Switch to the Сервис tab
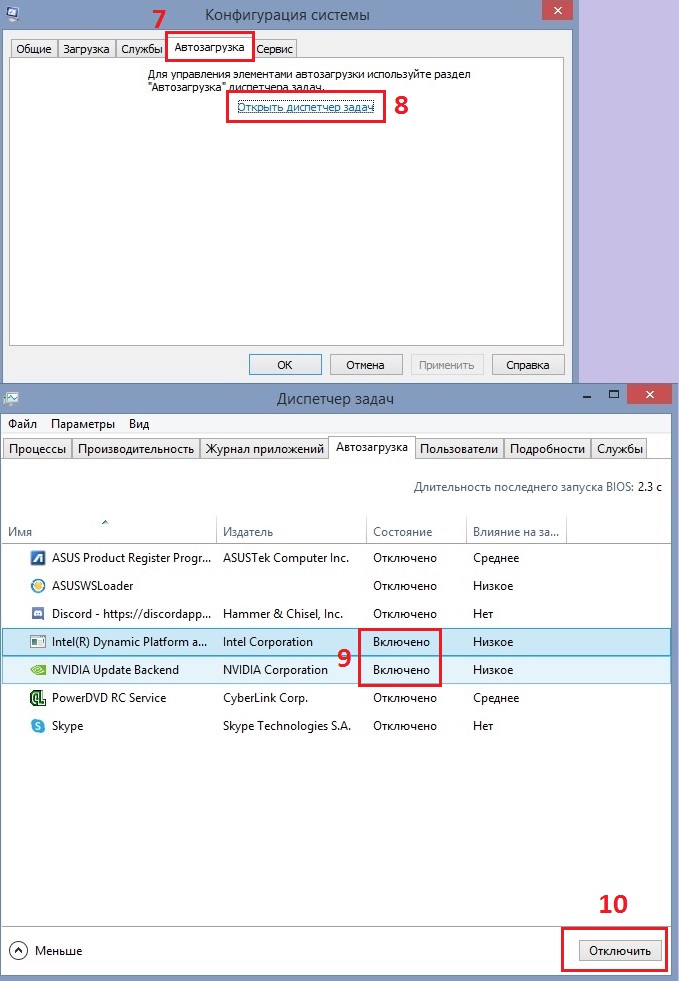This screenshot has width=679, height=981. 274,49
